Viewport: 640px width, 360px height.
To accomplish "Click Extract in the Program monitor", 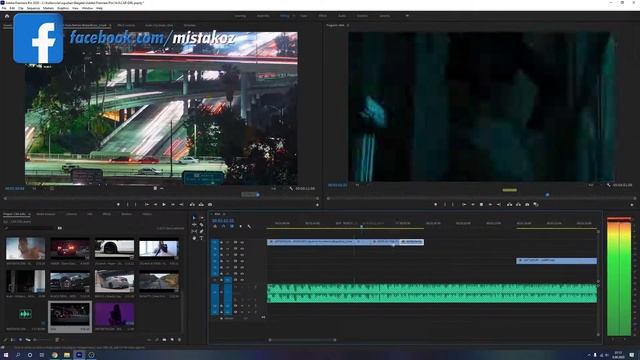I will [518, 204].
